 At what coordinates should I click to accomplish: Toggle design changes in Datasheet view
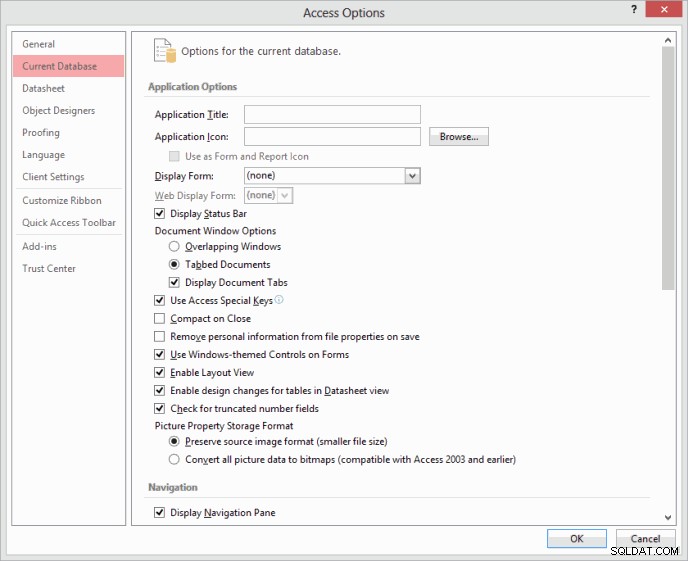pos(160,390)
